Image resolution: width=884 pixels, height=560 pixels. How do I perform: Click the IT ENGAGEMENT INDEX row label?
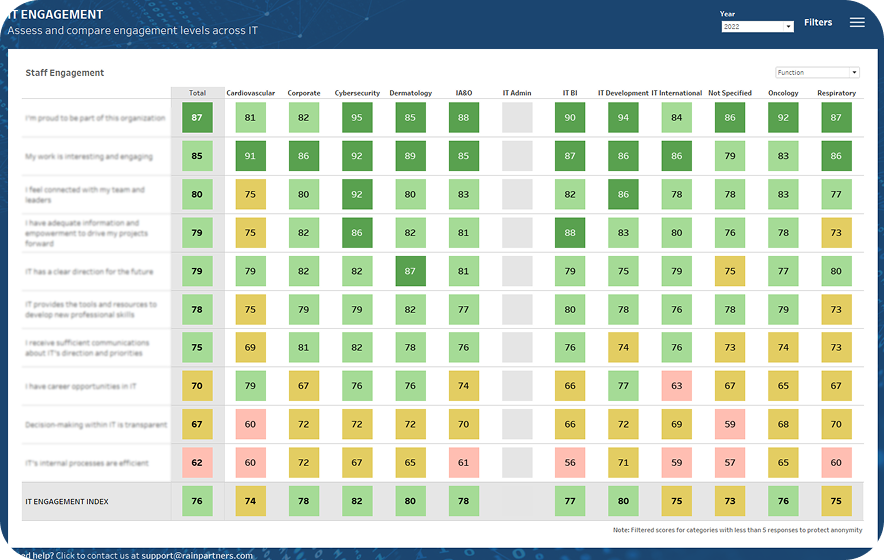[65, 501]
